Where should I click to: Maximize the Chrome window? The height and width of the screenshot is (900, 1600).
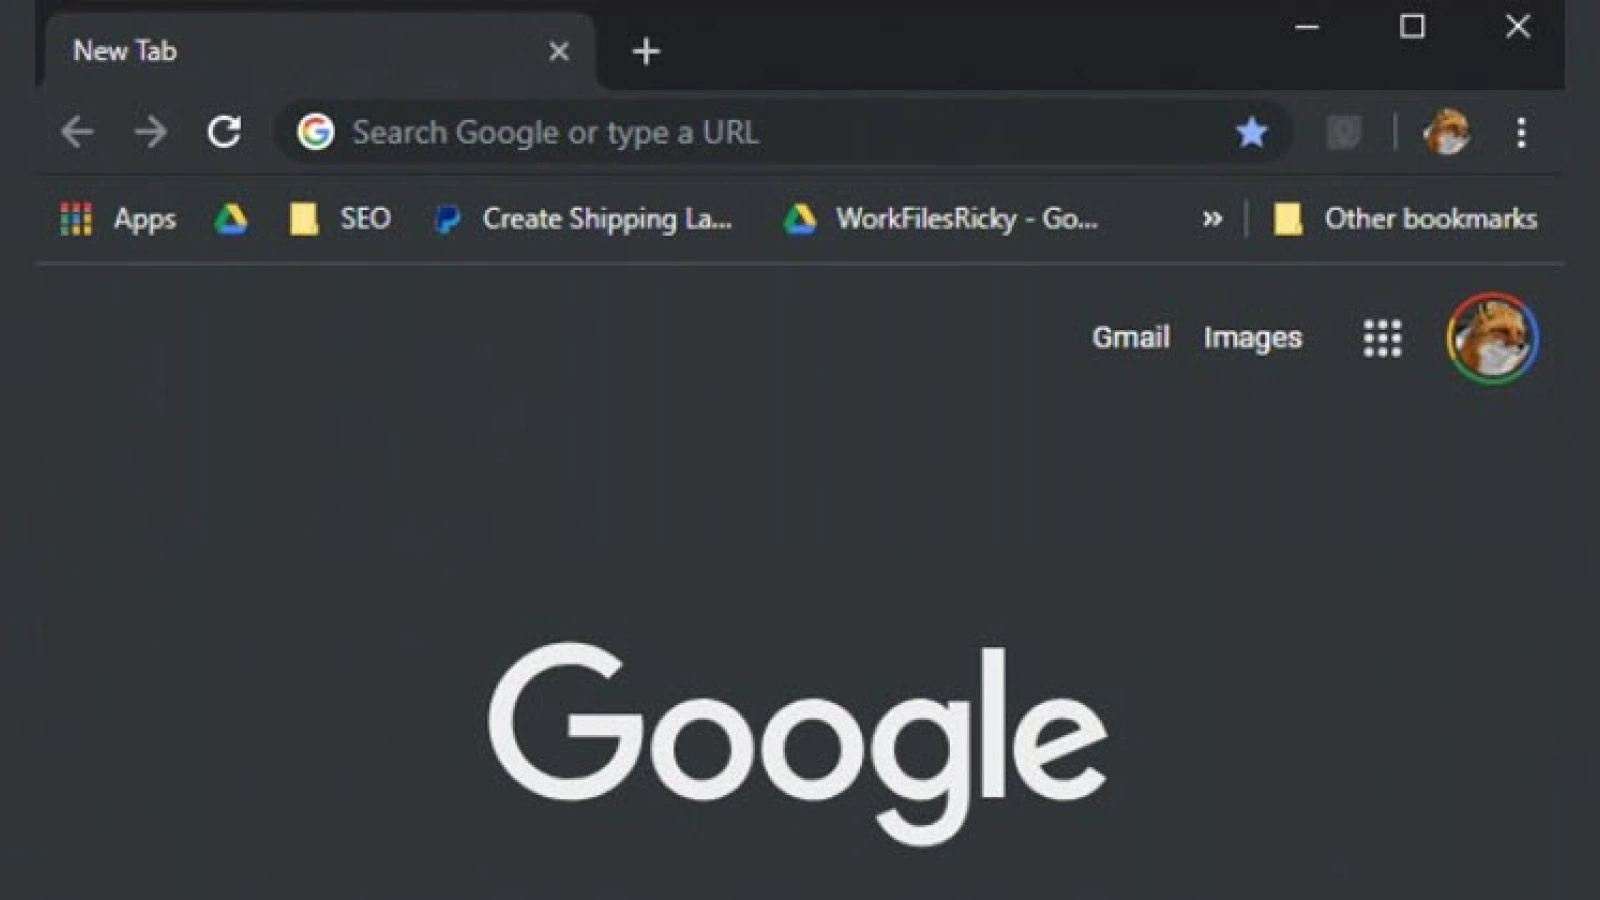(1412, 27)
